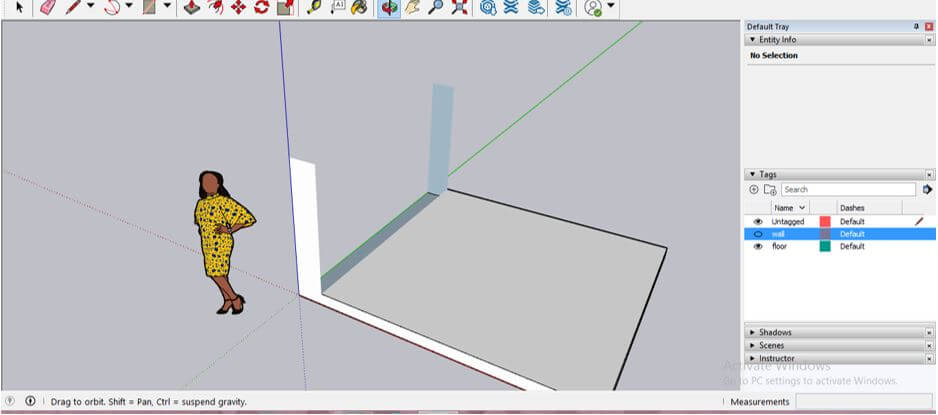
Task: Select the floor tag row
Action: click(840, 246)
